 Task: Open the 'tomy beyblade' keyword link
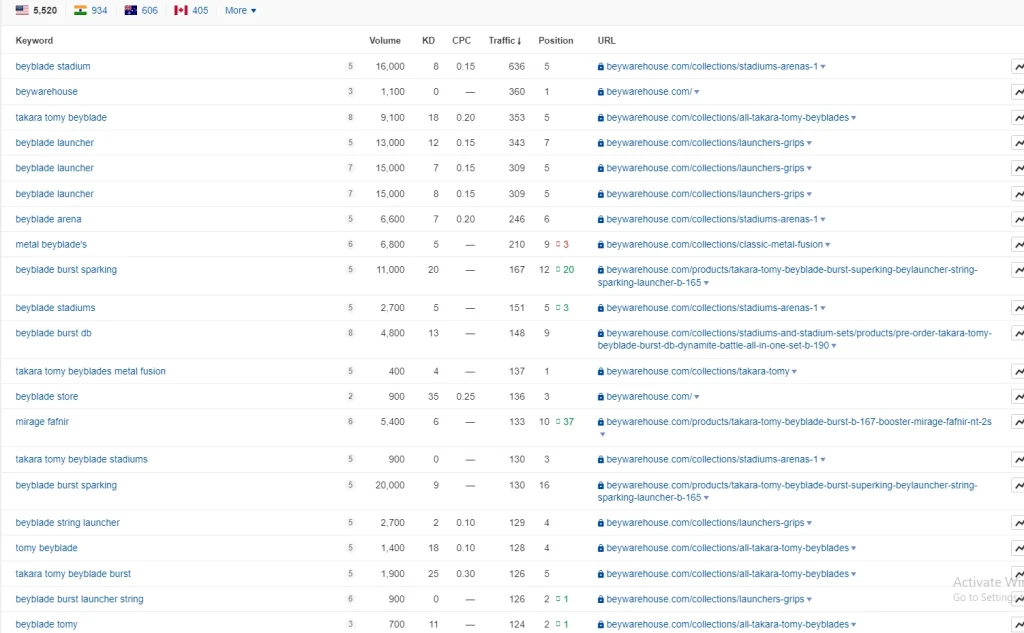click(x=46, y=548)
